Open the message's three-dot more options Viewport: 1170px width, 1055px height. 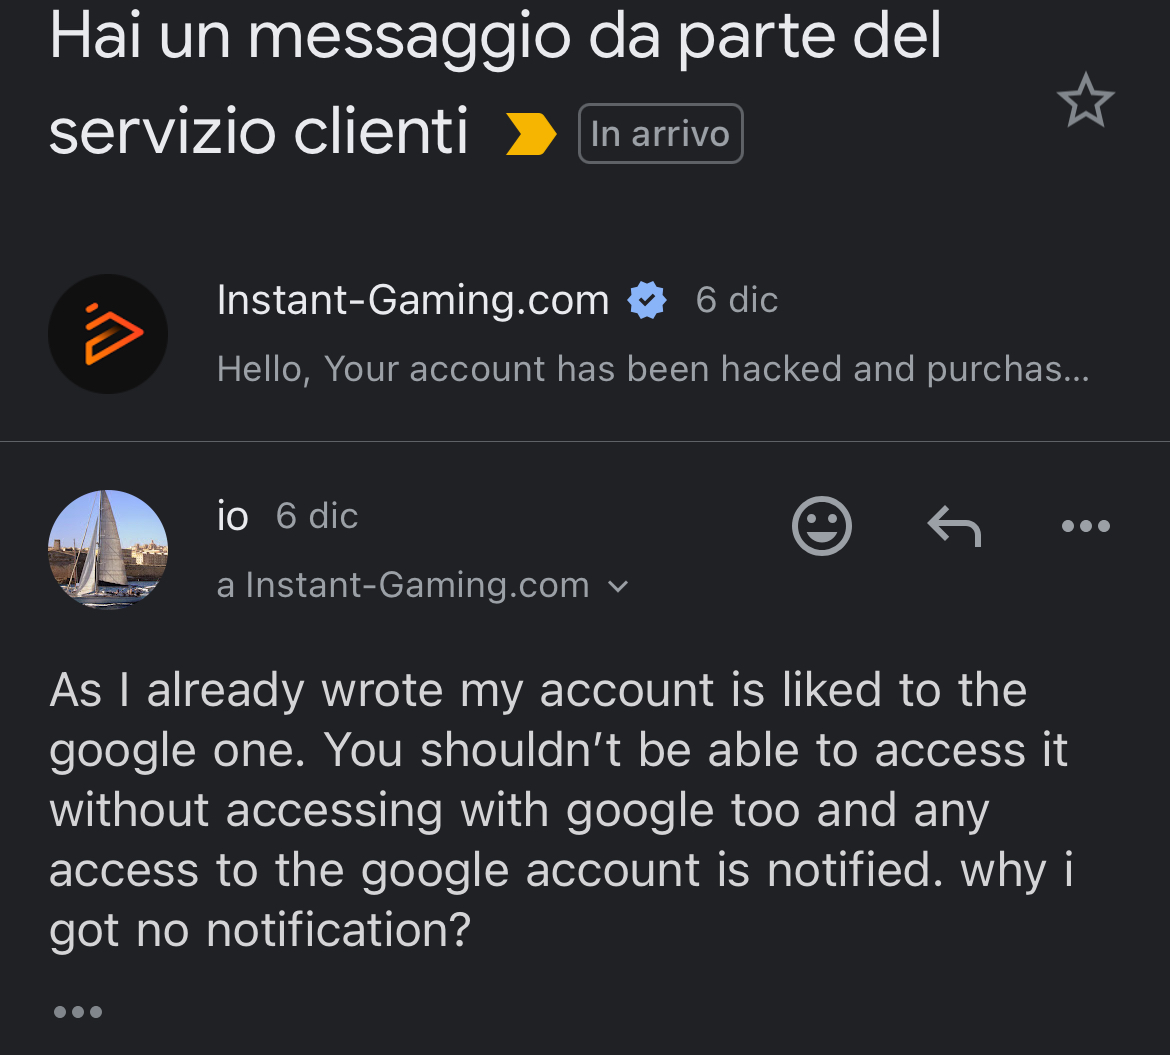1086,525
